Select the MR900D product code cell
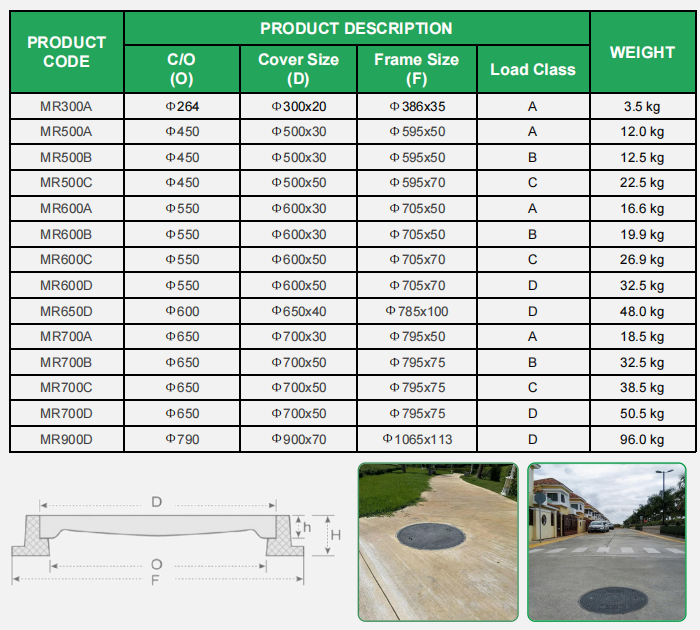The height and width of the screenshot is (630, 700). pos(66,439)
